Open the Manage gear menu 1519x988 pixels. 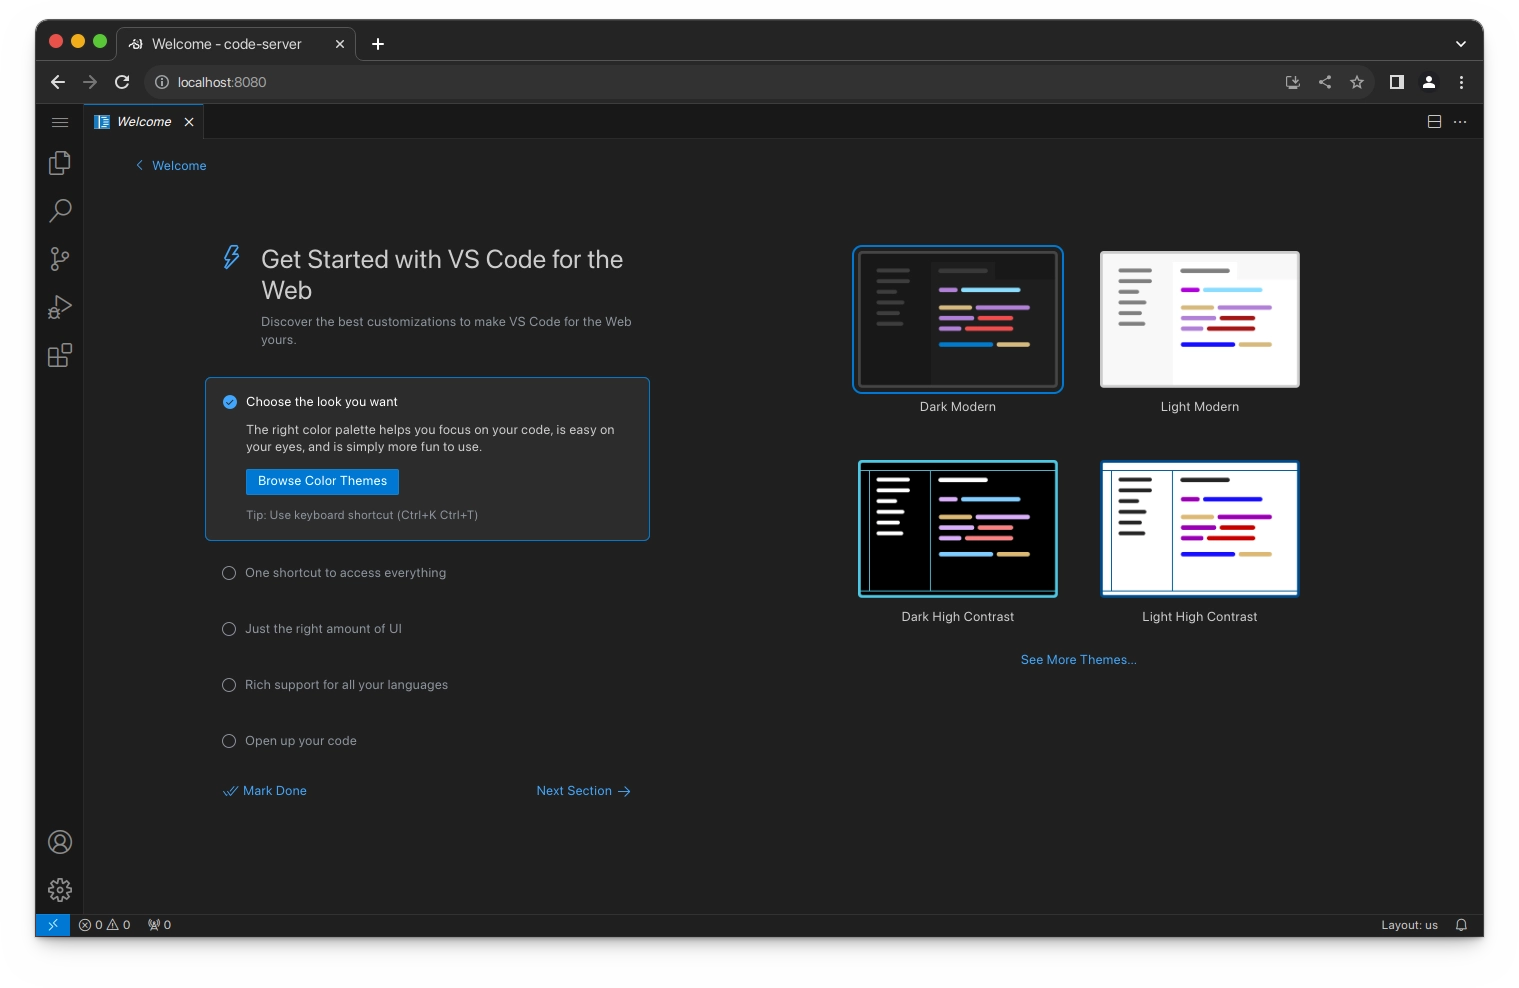pos(60,890)
